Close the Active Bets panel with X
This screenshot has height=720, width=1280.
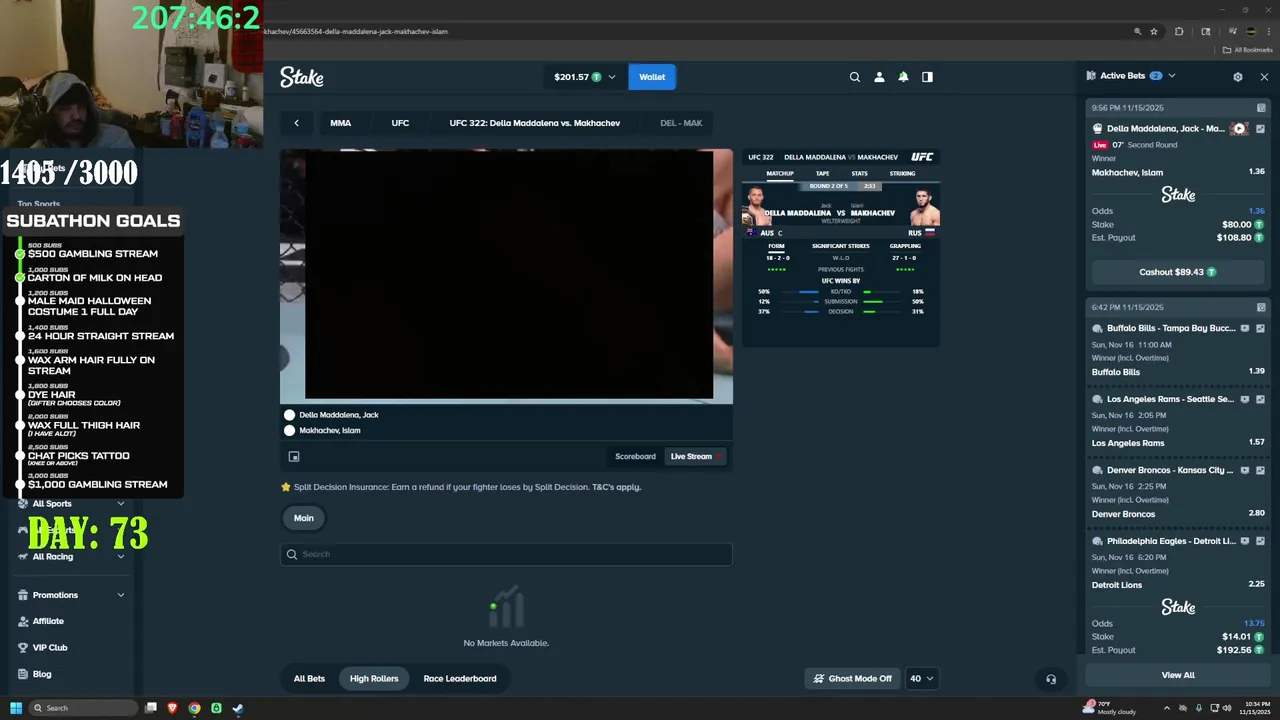[x=1264, y=76]
